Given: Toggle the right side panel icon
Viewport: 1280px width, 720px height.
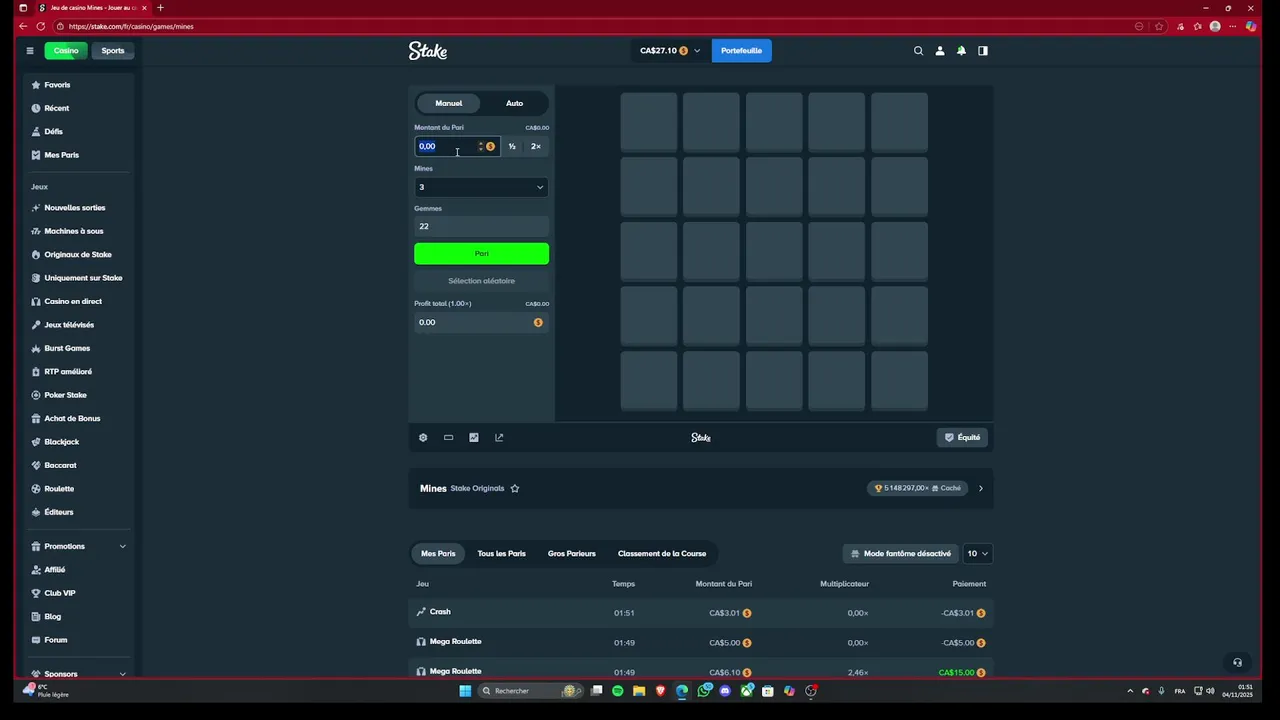Looking at the screenshot, I should [x=983, y=51].
